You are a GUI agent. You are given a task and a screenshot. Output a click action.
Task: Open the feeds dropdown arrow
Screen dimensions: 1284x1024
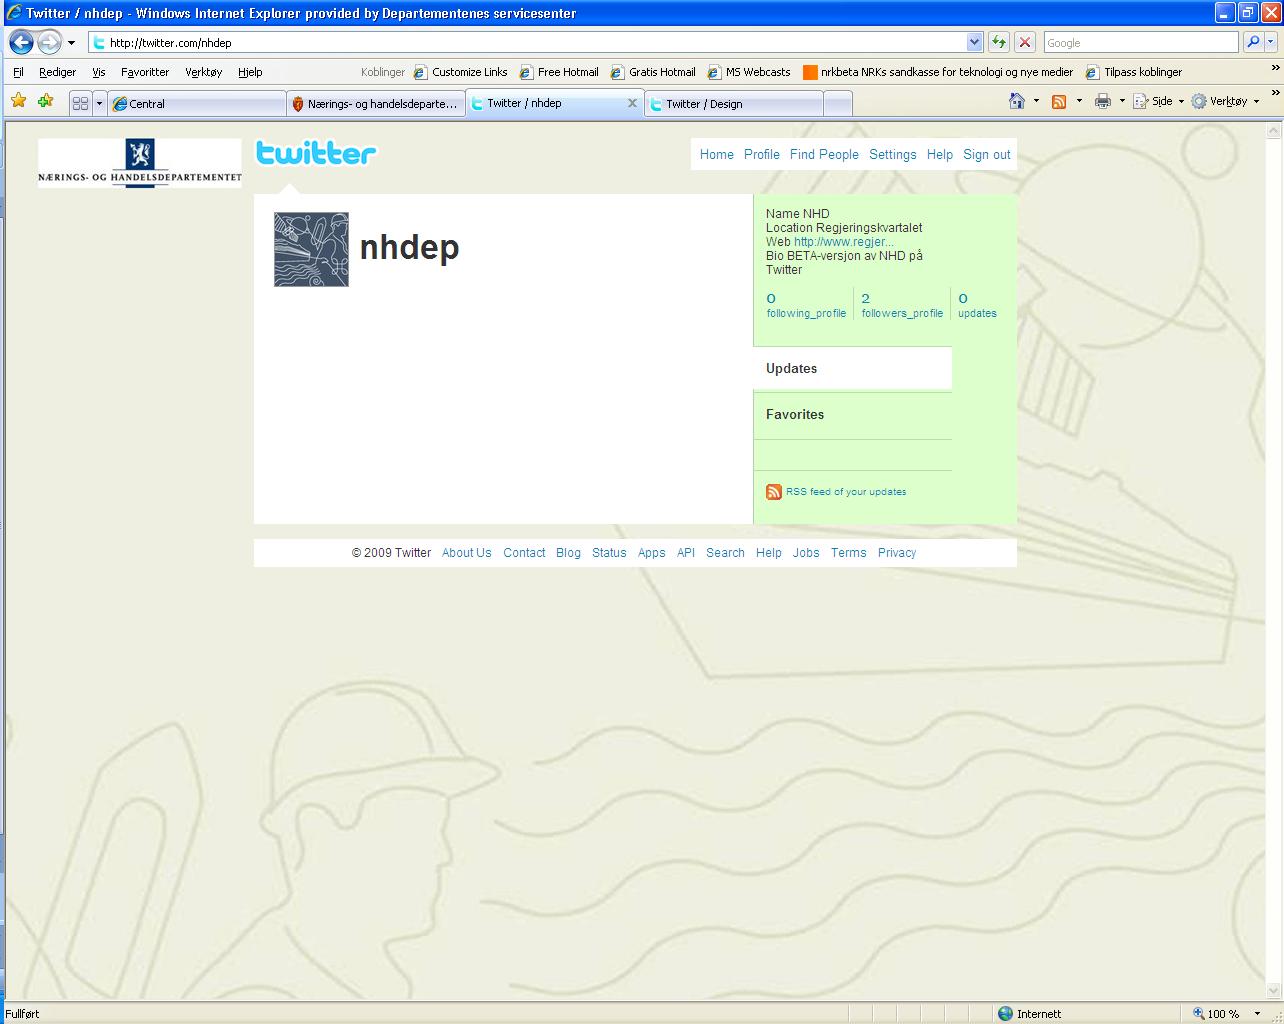click(1079, 101)
